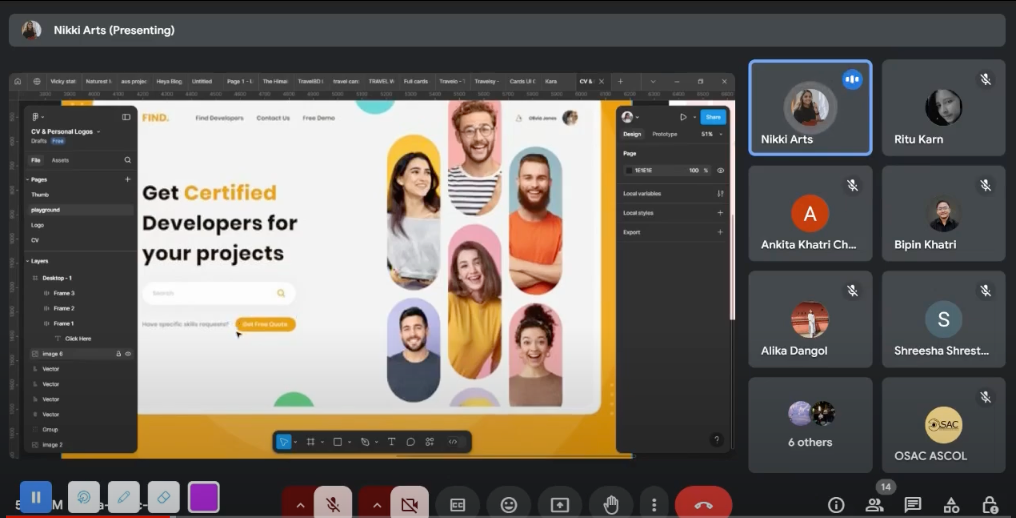This screenshot has width=1016, height=518.
Task: Open the 6 others participants tile
Action: tap(810, 425)
